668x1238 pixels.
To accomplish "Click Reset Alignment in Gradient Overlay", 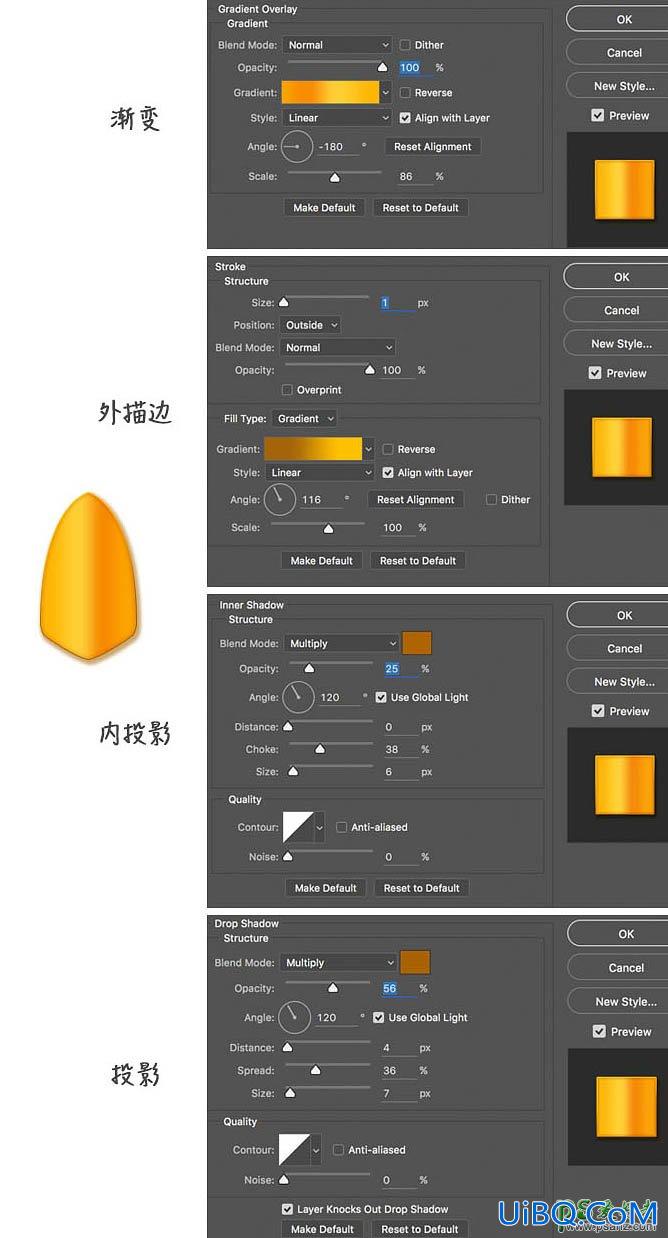I will tap(433, 147).
